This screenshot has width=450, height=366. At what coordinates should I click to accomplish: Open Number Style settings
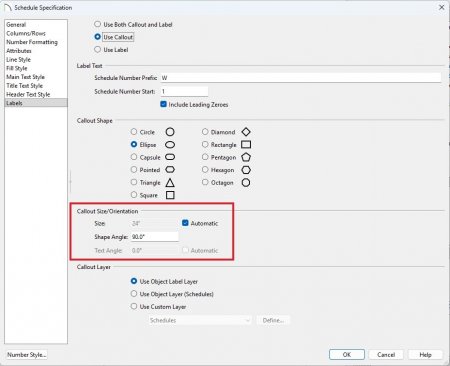[27, 355]
